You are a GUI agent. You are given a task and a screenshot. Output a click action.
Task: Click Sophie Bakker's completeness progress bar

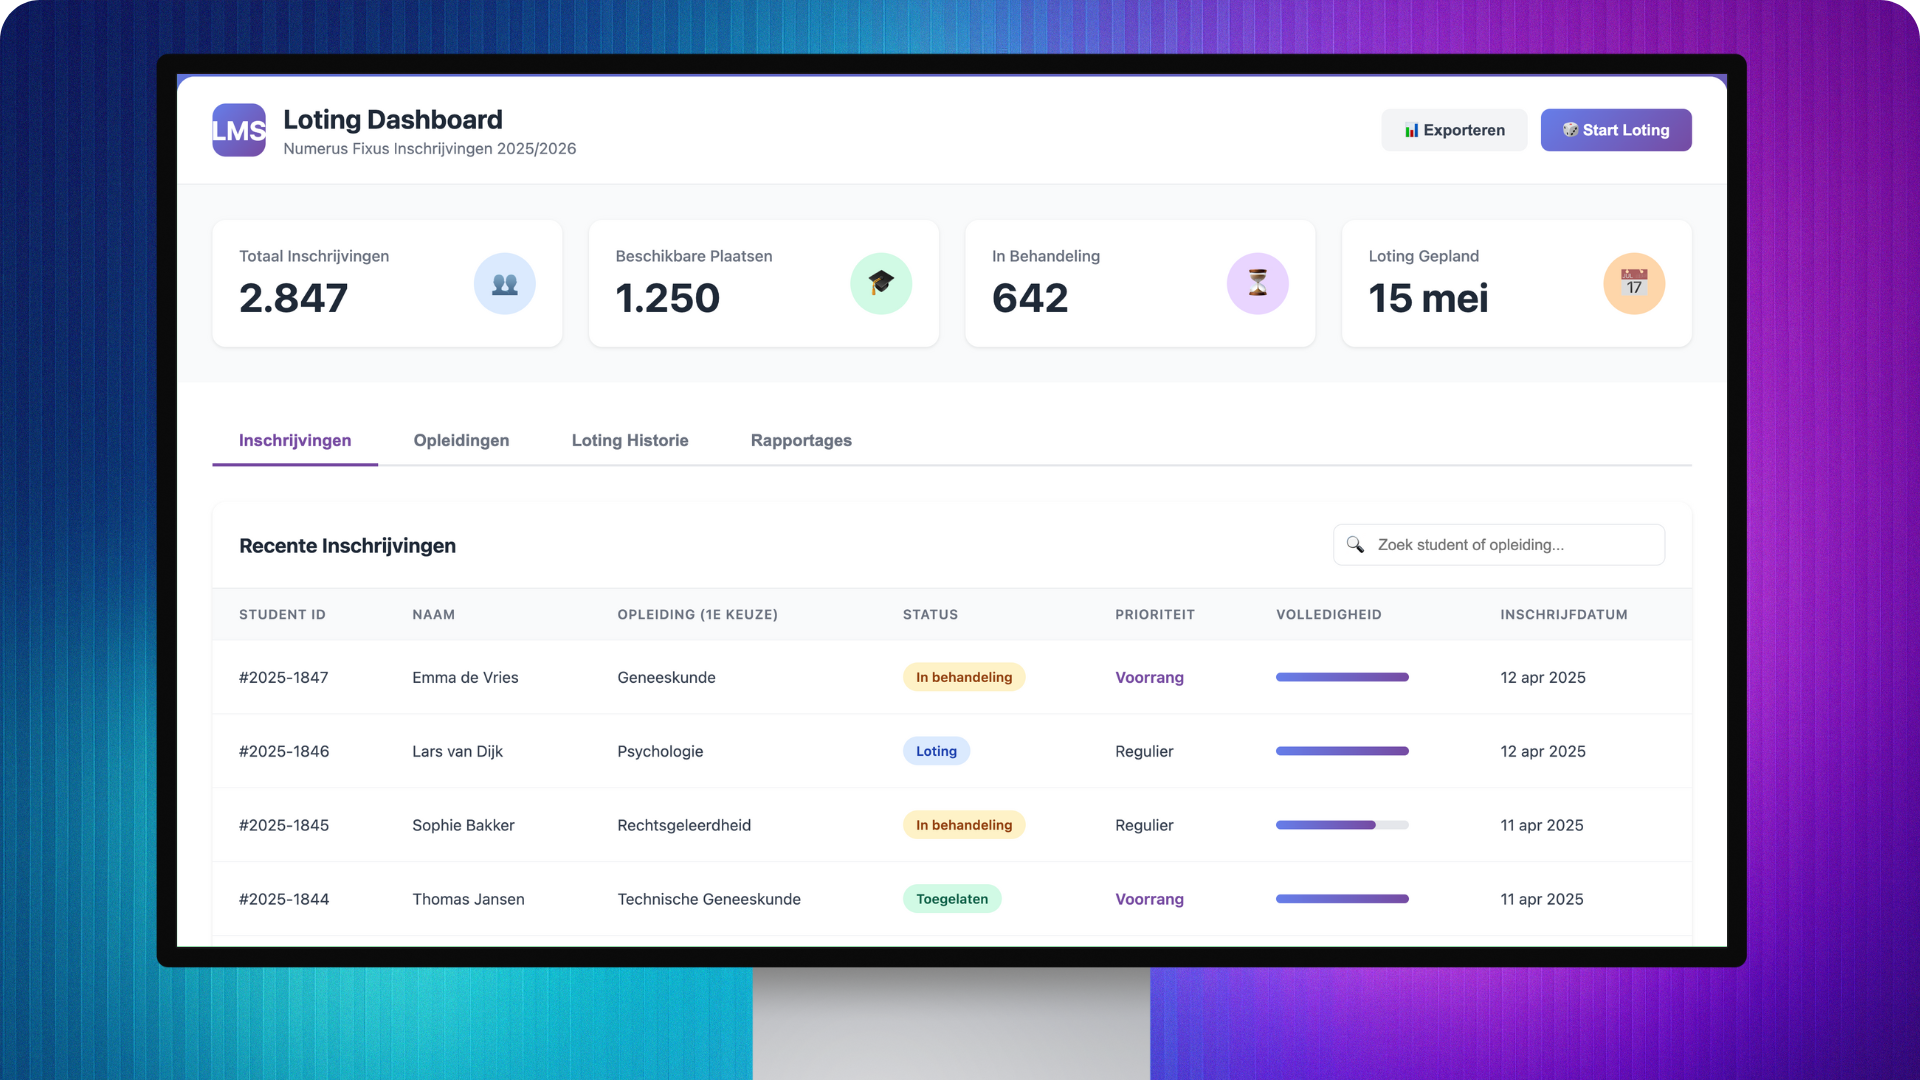(1341, 825)
